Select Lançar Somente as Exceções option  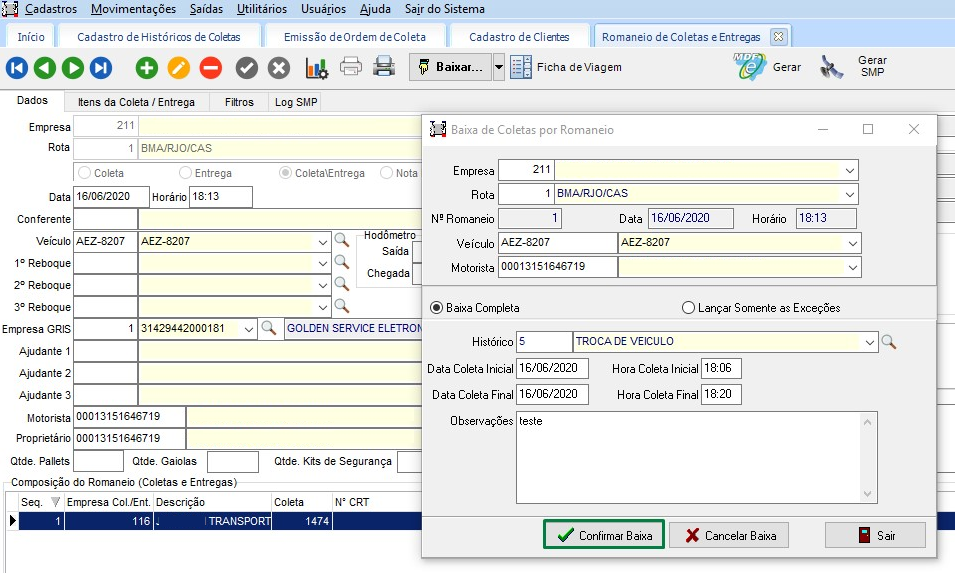(x=688, y=308)
